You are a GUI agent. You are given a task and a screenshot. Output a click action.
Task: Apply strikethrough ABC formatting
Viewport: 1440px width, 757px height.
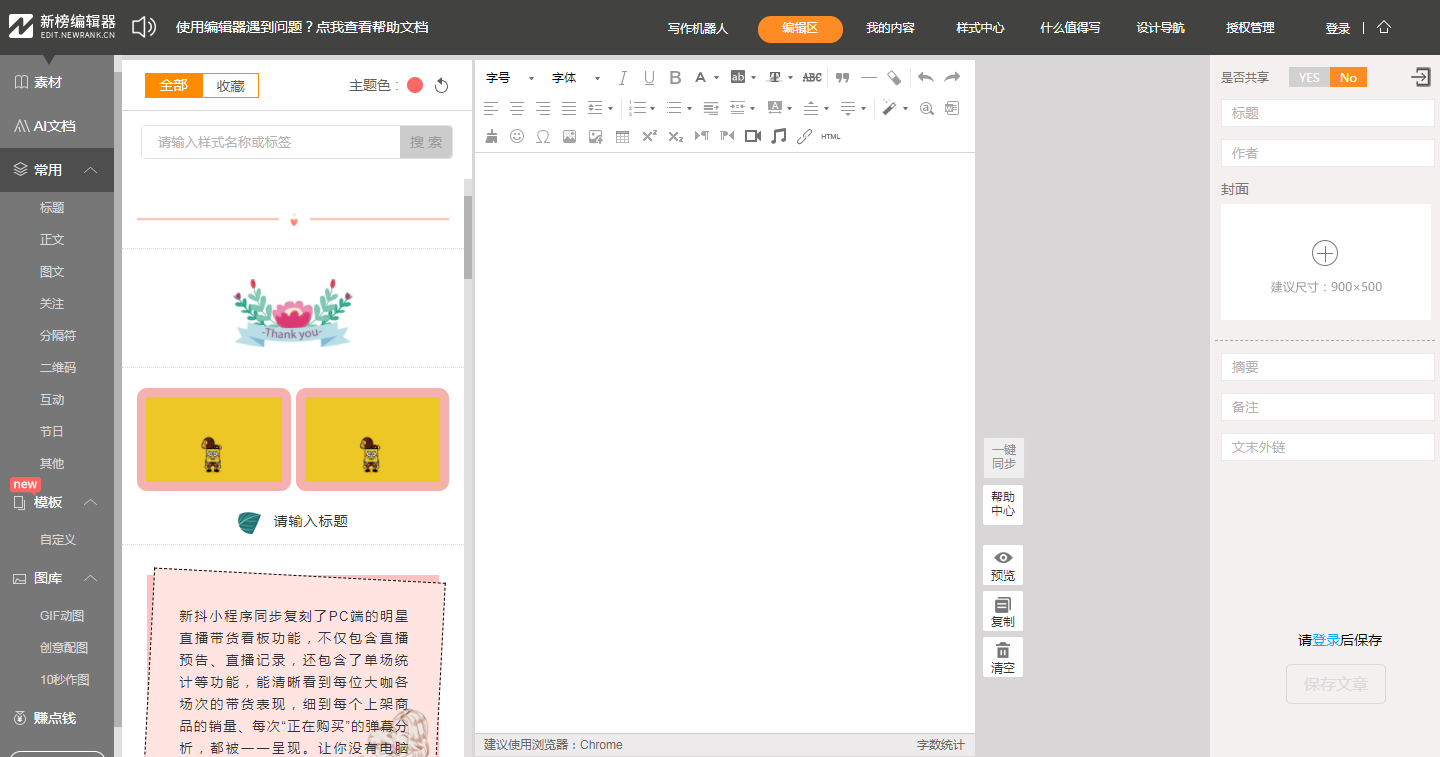point(812,78)
